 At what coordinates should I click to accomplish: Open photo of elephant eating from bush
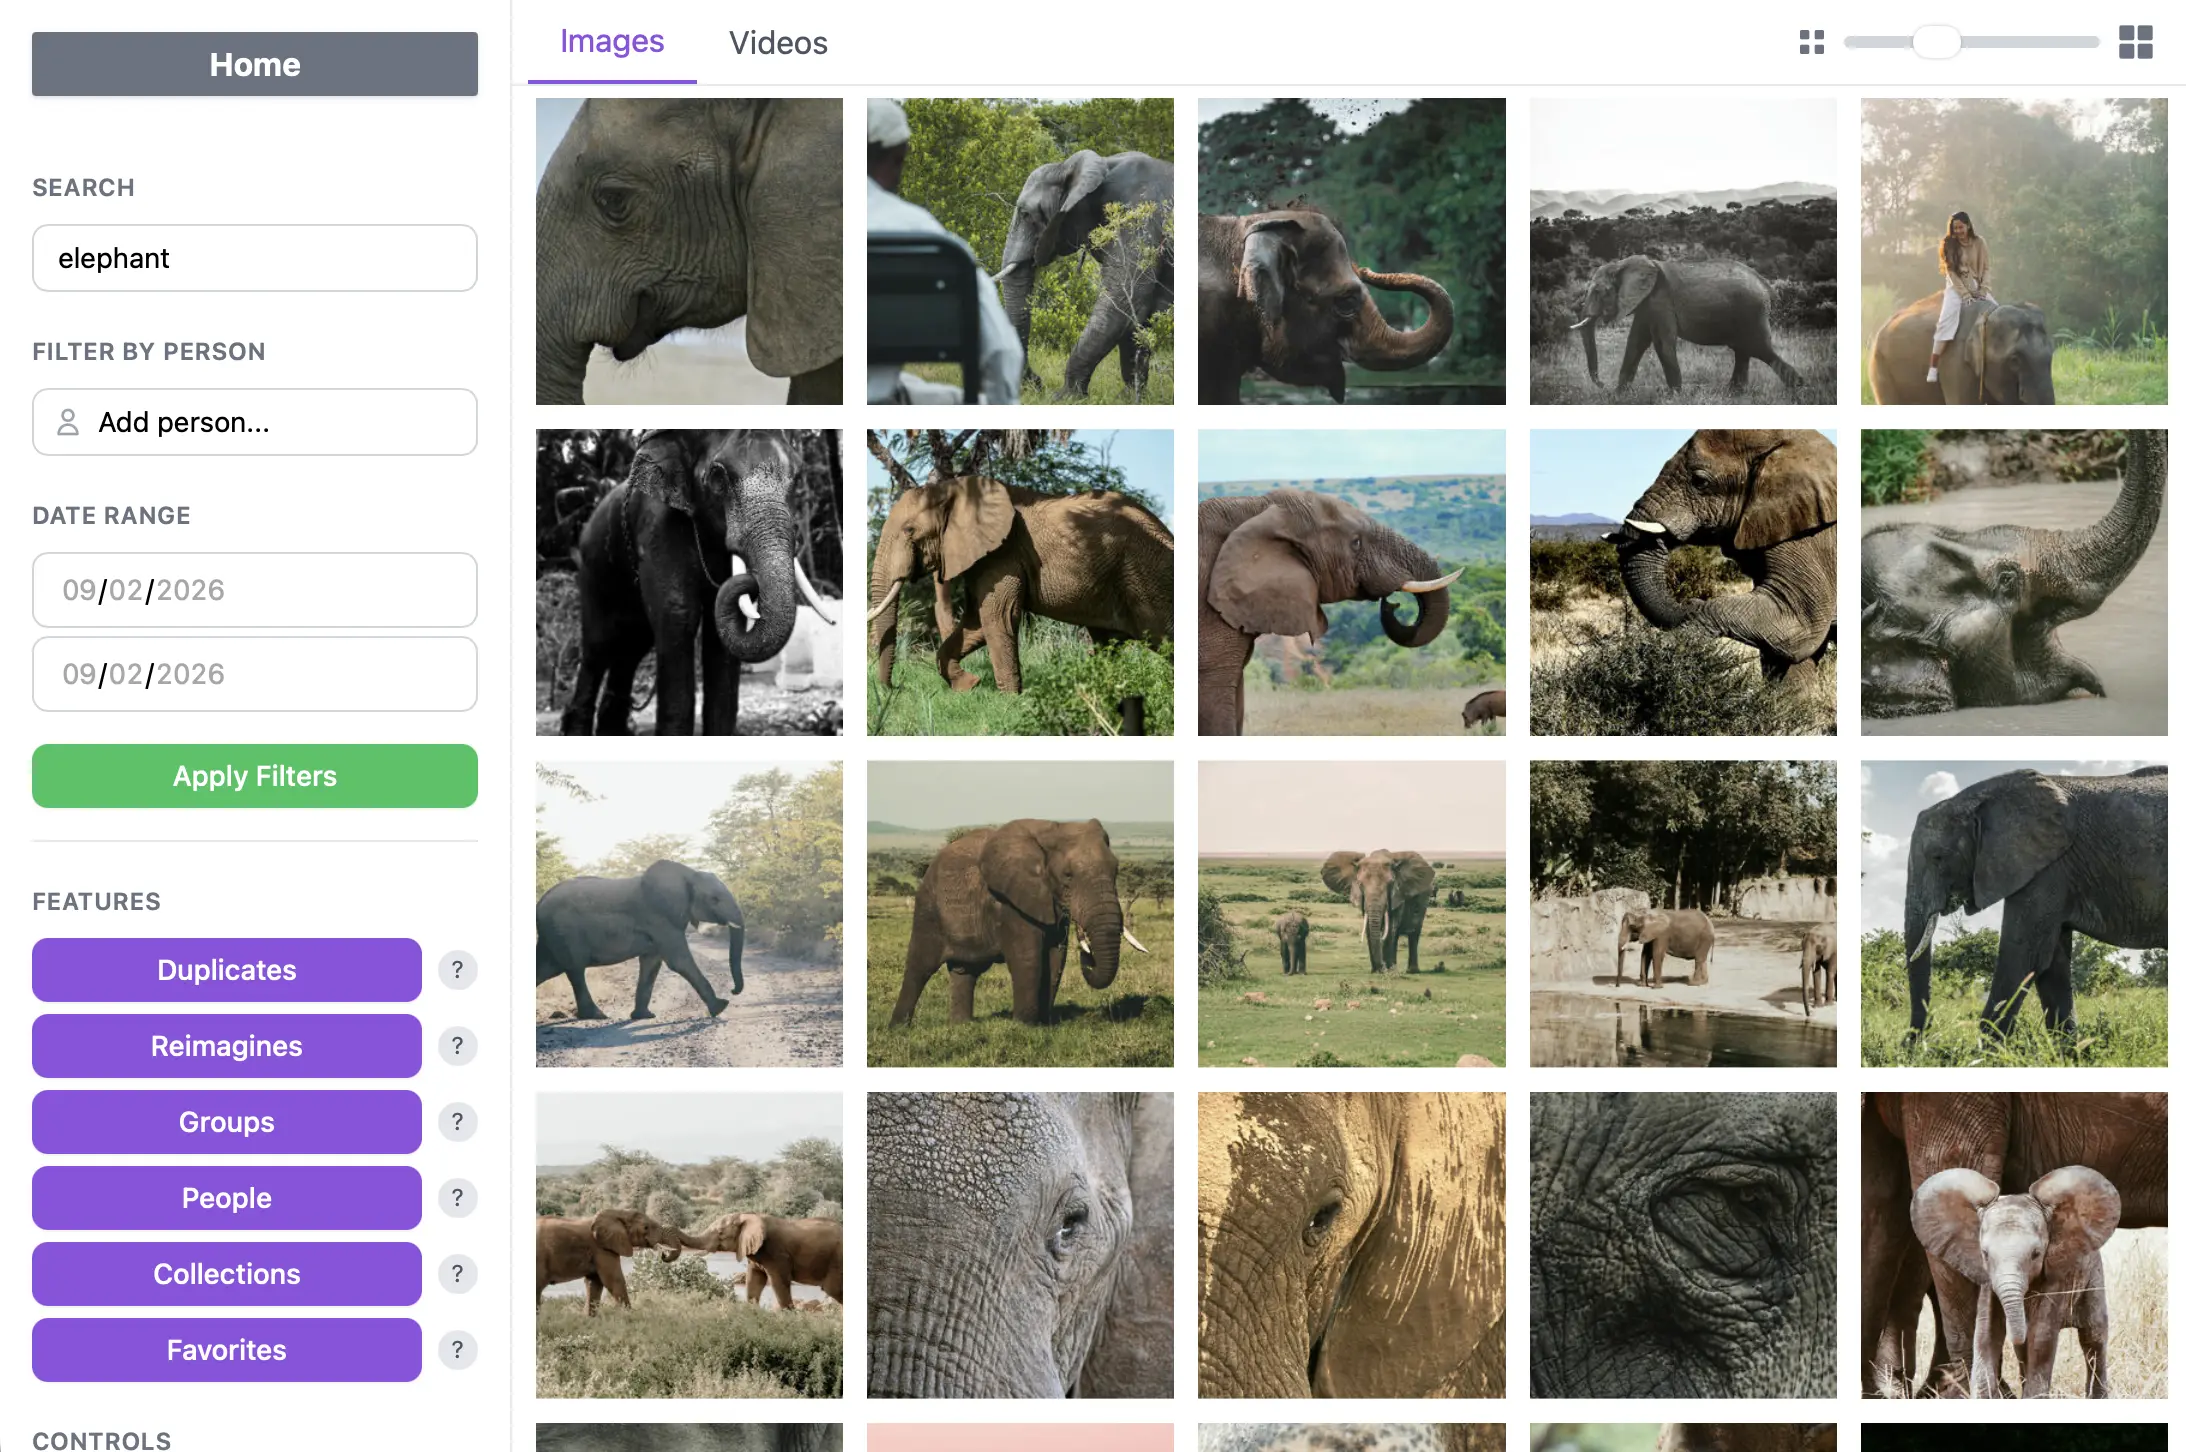click(x=1683, y=583)
